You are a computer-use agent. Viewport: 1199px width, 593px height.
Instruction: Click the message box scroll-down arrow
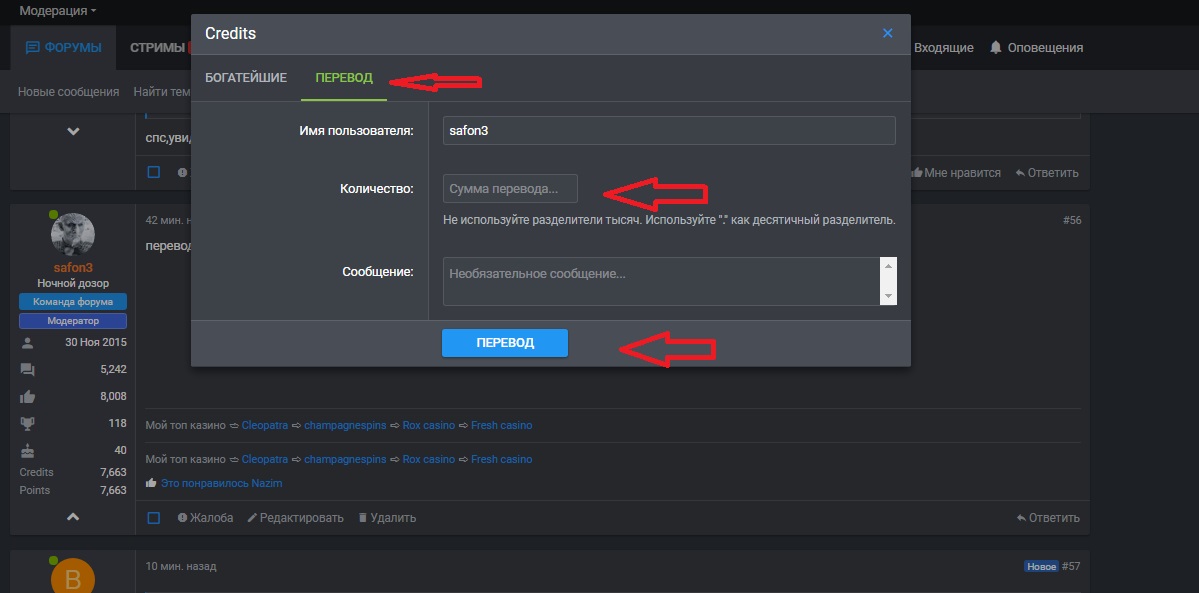(x=888, y=297)
